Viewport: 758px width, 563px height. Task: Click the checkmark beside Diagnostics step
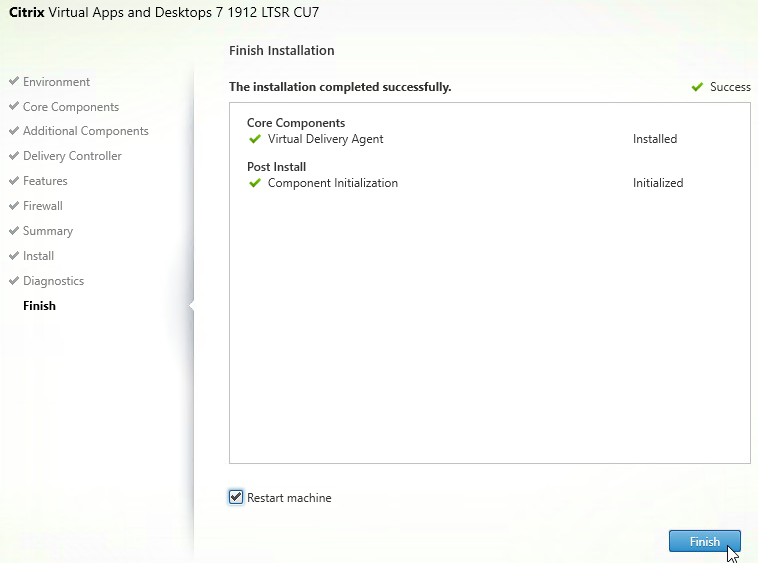[14, 281]
